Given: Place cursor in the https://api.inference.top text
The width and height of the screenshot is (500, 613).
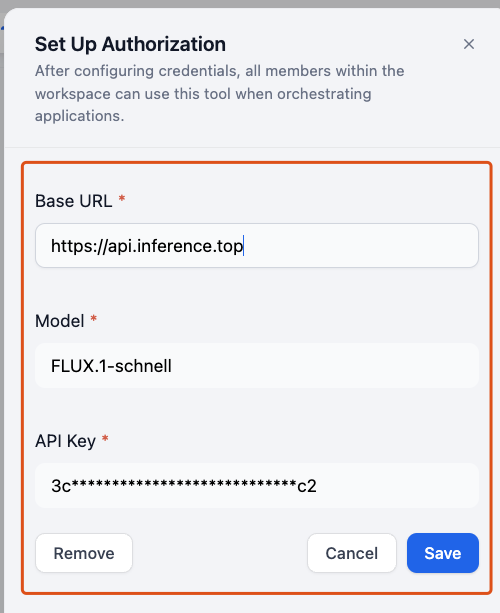Looking at the screenshot, I should pos(147,246).
